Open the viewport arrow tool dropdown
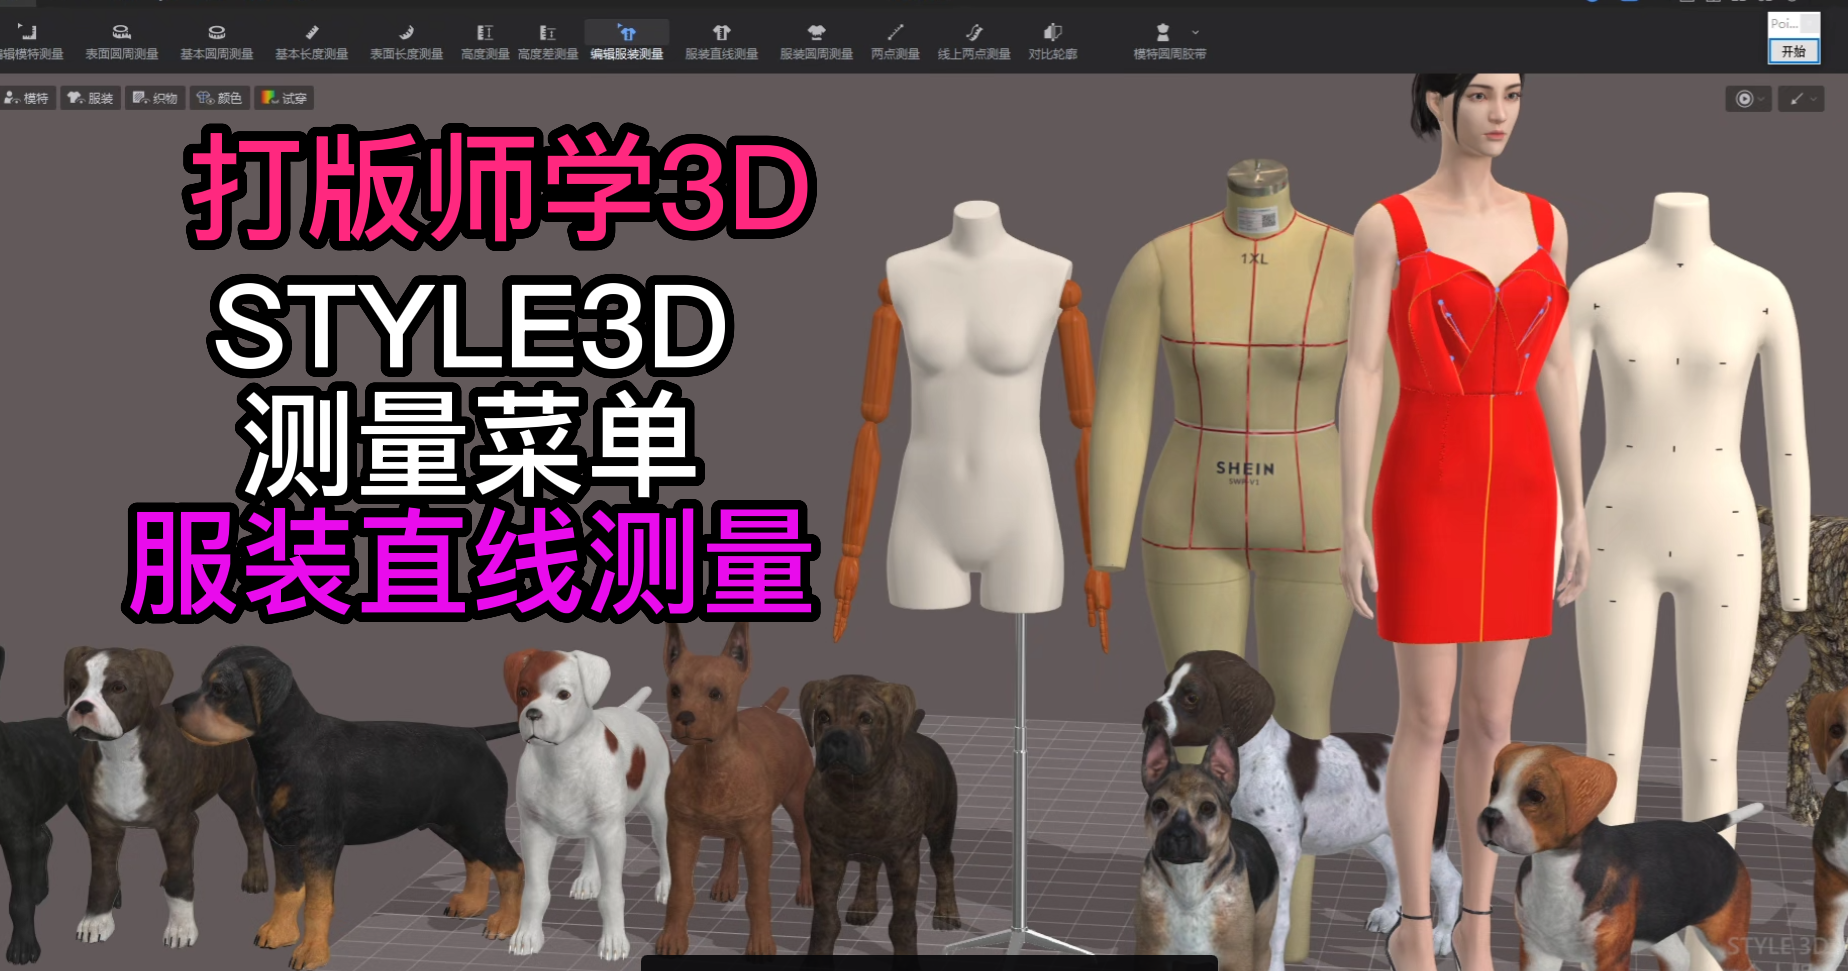This screenshot has width=1848, height=971. (x=1802, y=99)
